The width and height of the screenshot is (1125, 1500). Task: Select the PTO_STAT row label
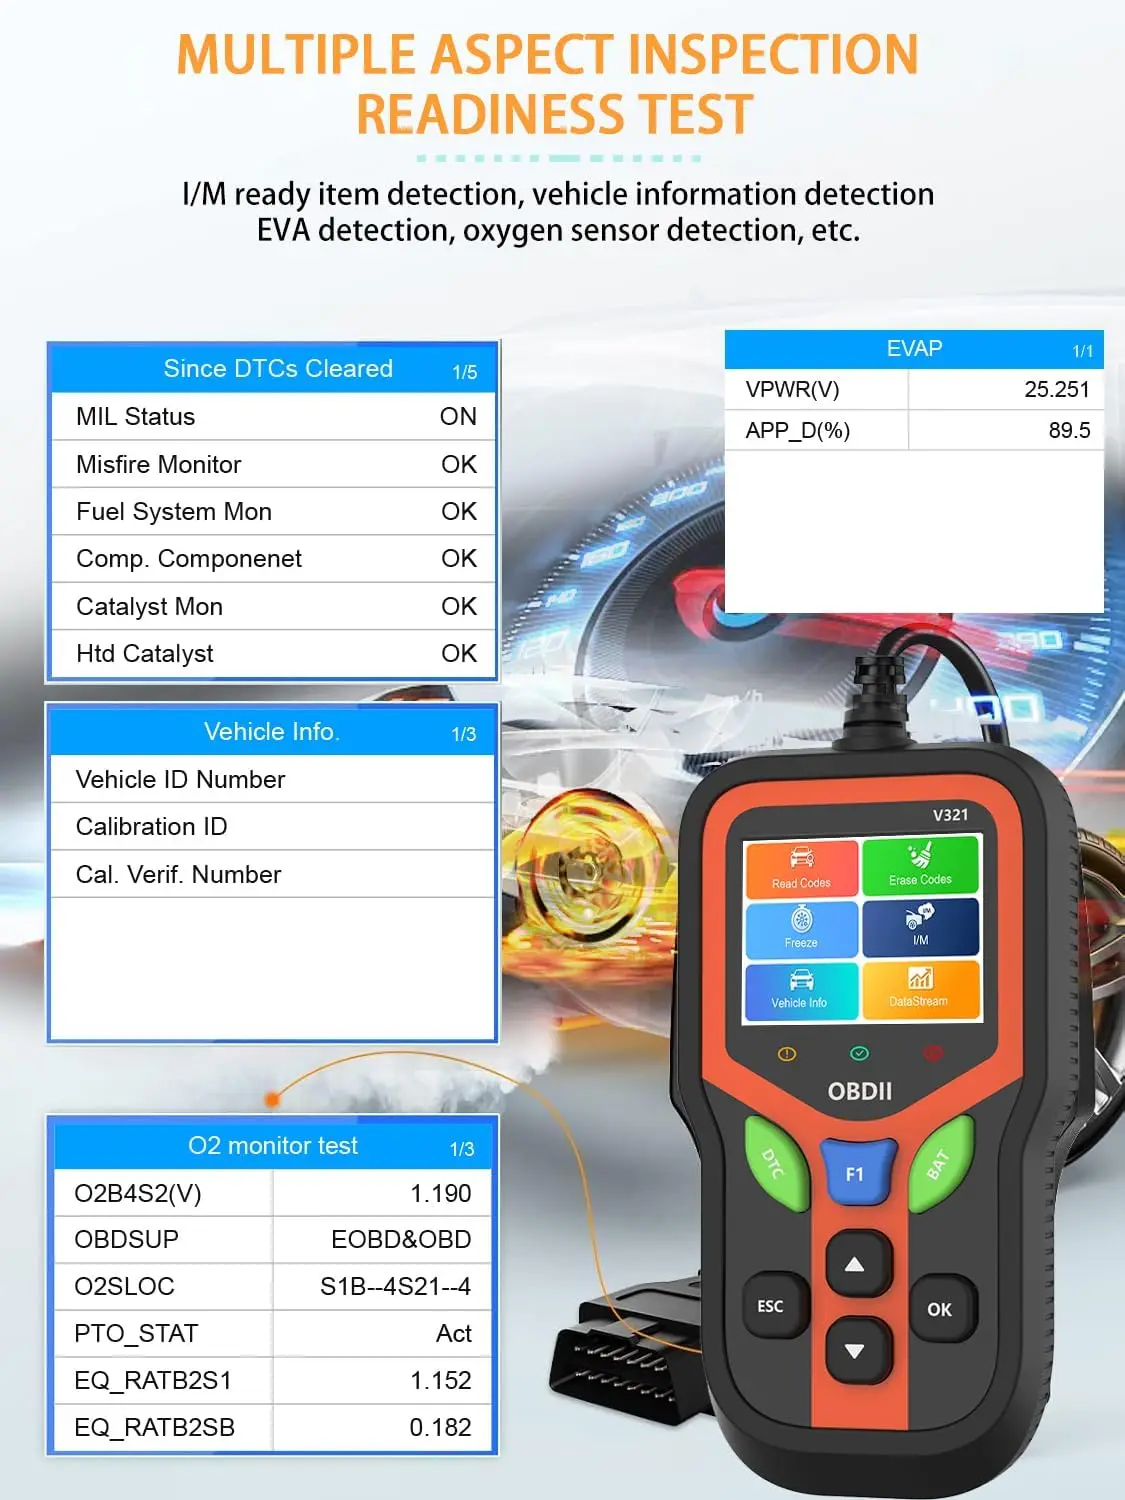pyautogui.click(x=136, y=1334)
